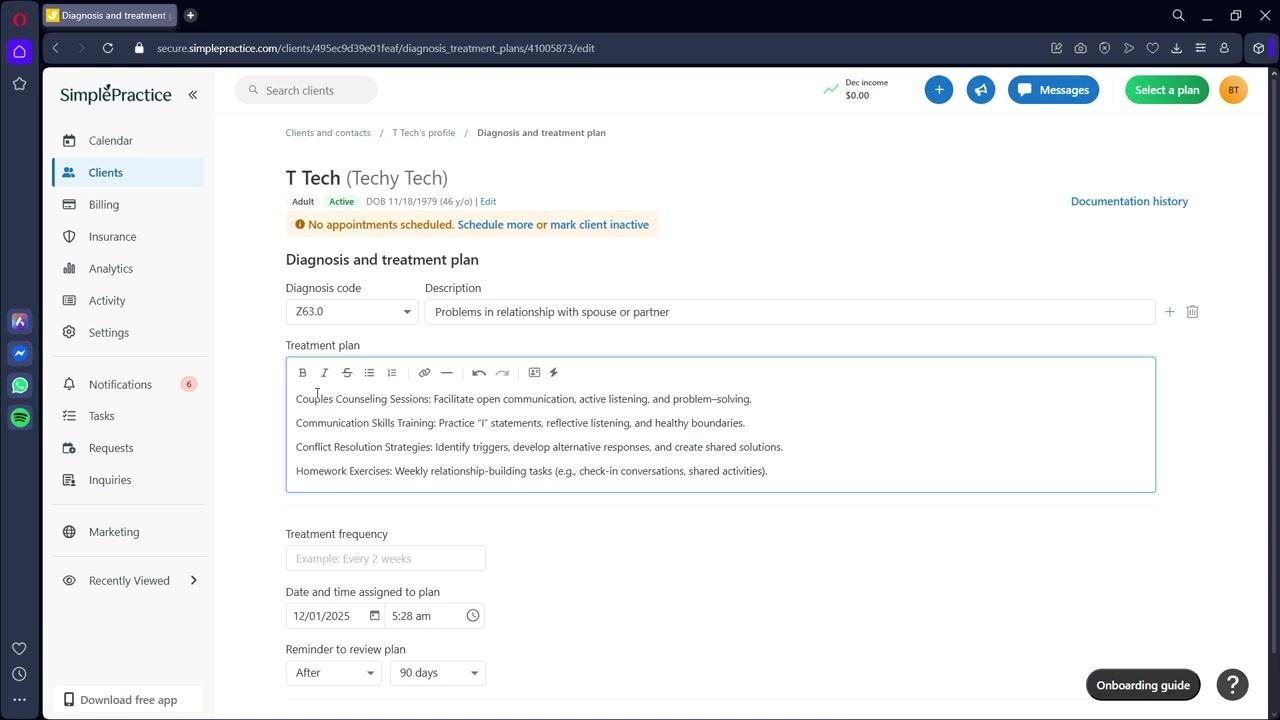Insert horizontal rule in the editor
The width and height of the screenshot is (1280, 720).
[x=446, y=373]
